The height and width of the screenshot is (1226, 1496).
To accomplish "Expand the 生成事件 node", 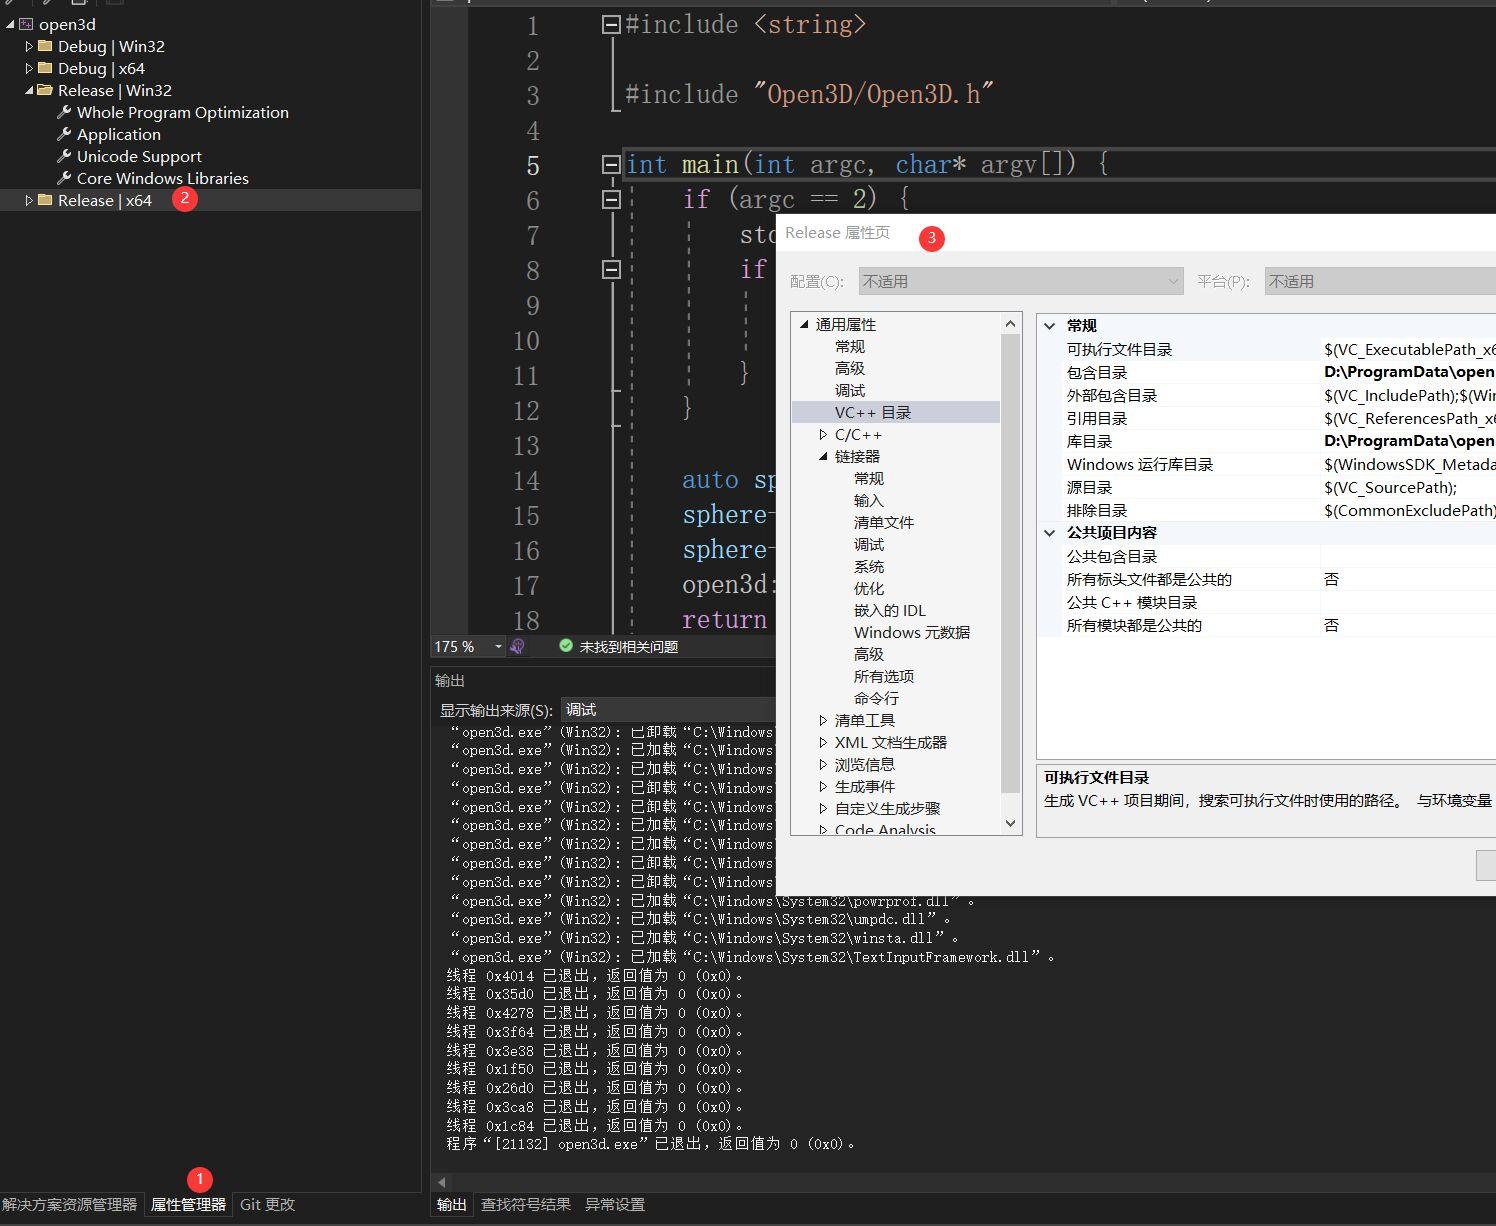I will tap(823, 786).
